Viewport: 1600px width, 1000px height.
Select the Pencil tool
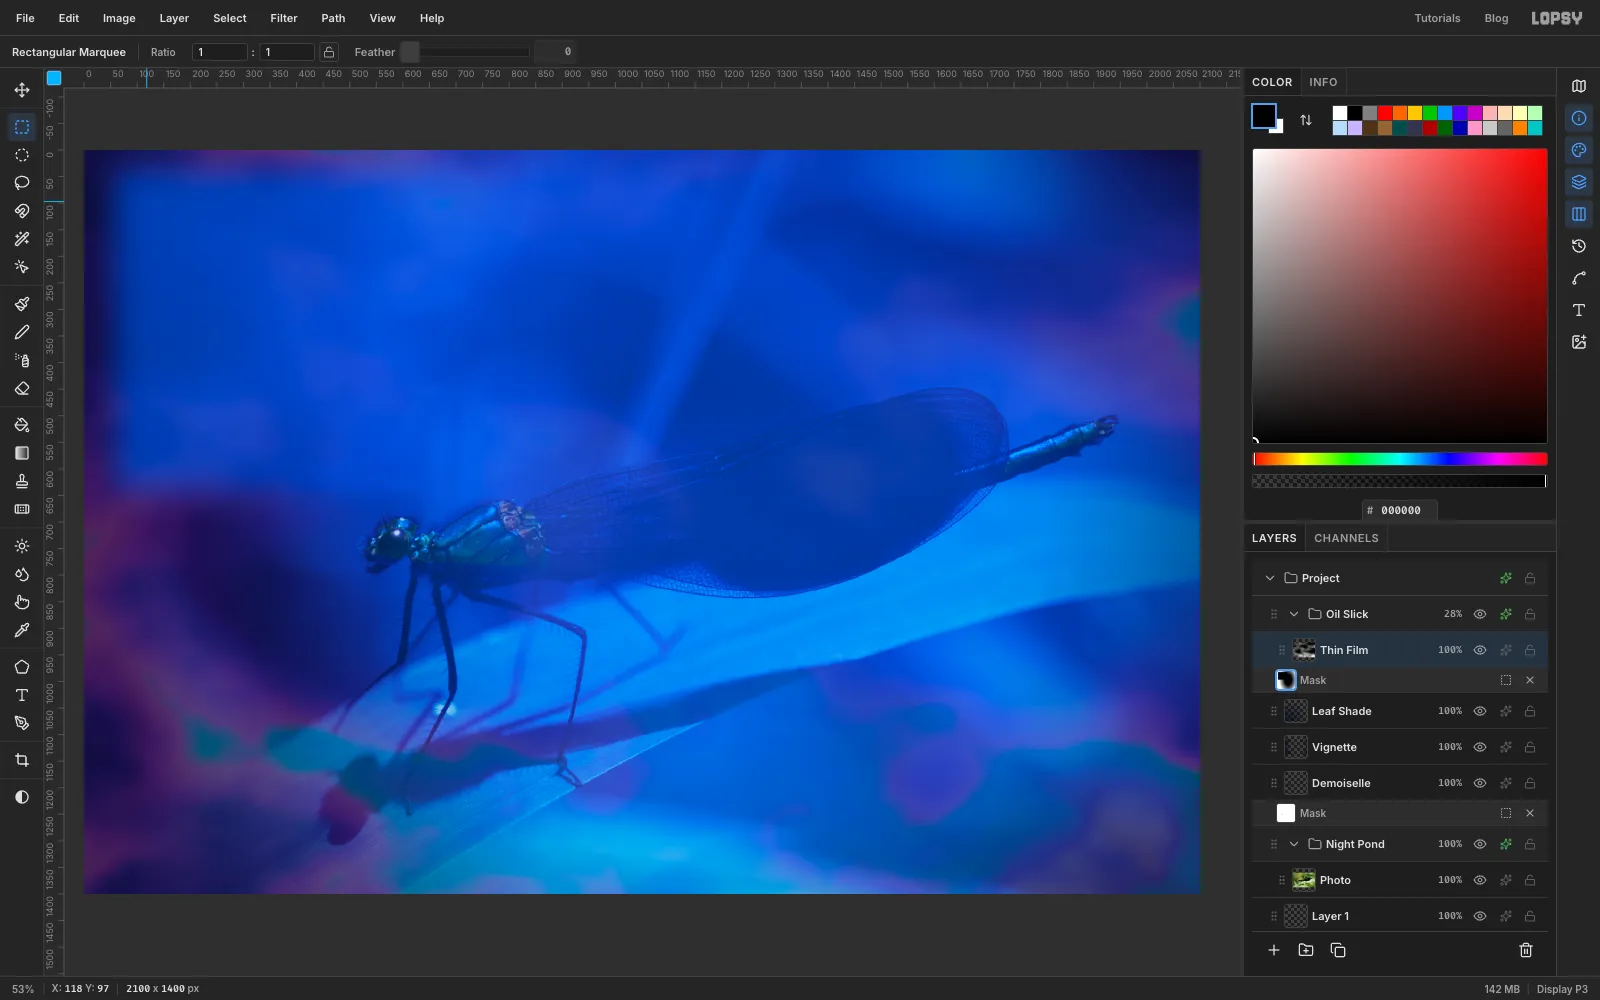[x=22, y=332]
